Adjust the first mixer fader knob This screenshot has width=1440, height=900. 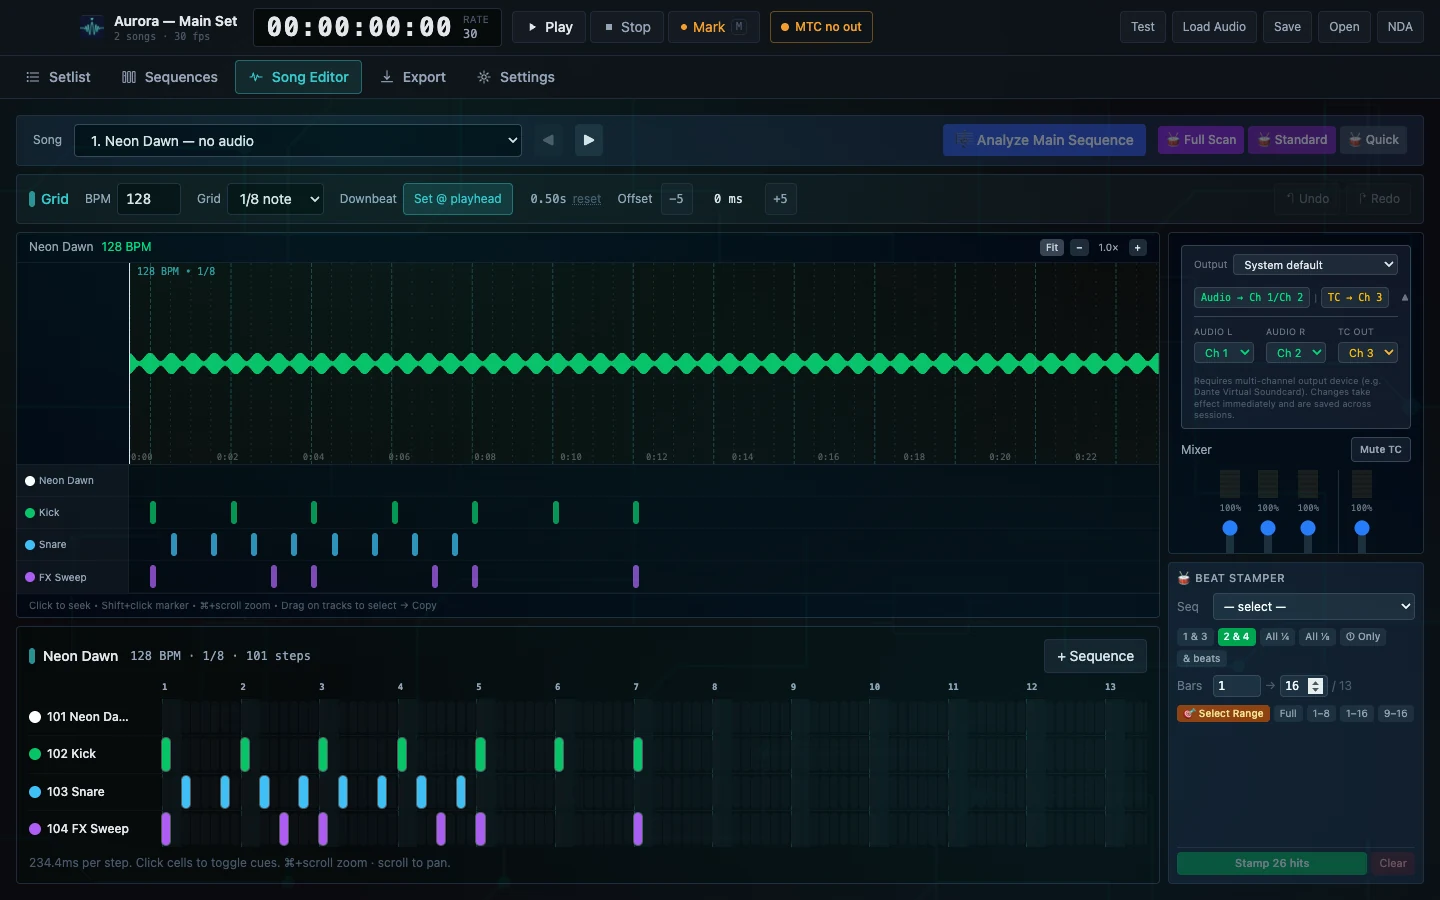tap(1230, 528)
